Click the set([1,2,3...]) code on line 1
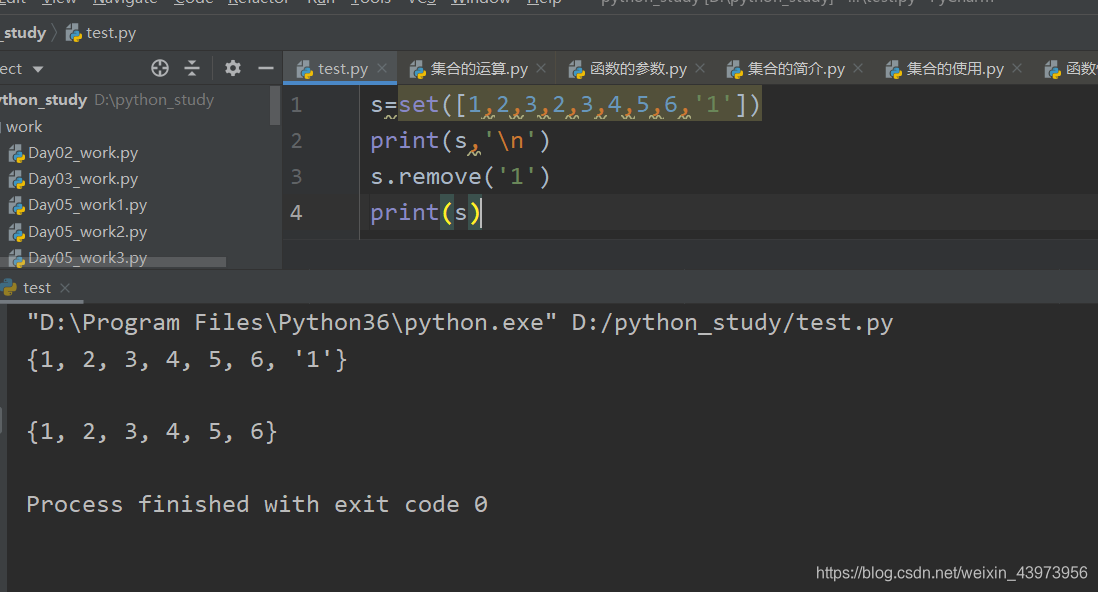This screenshot has height=592, width=1098. (x=580, y=104)
